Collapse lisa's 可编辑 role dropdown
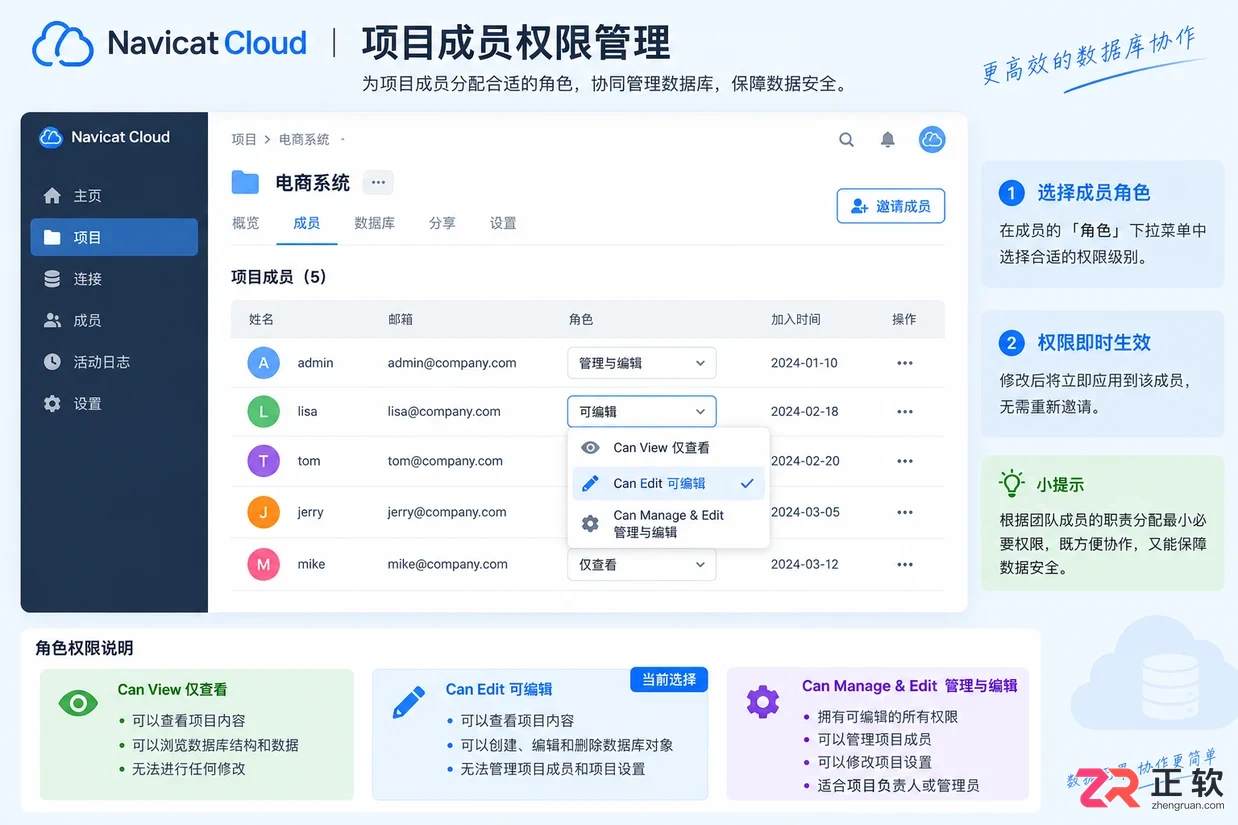This screenshot has width=1238, height=825. 641,411
